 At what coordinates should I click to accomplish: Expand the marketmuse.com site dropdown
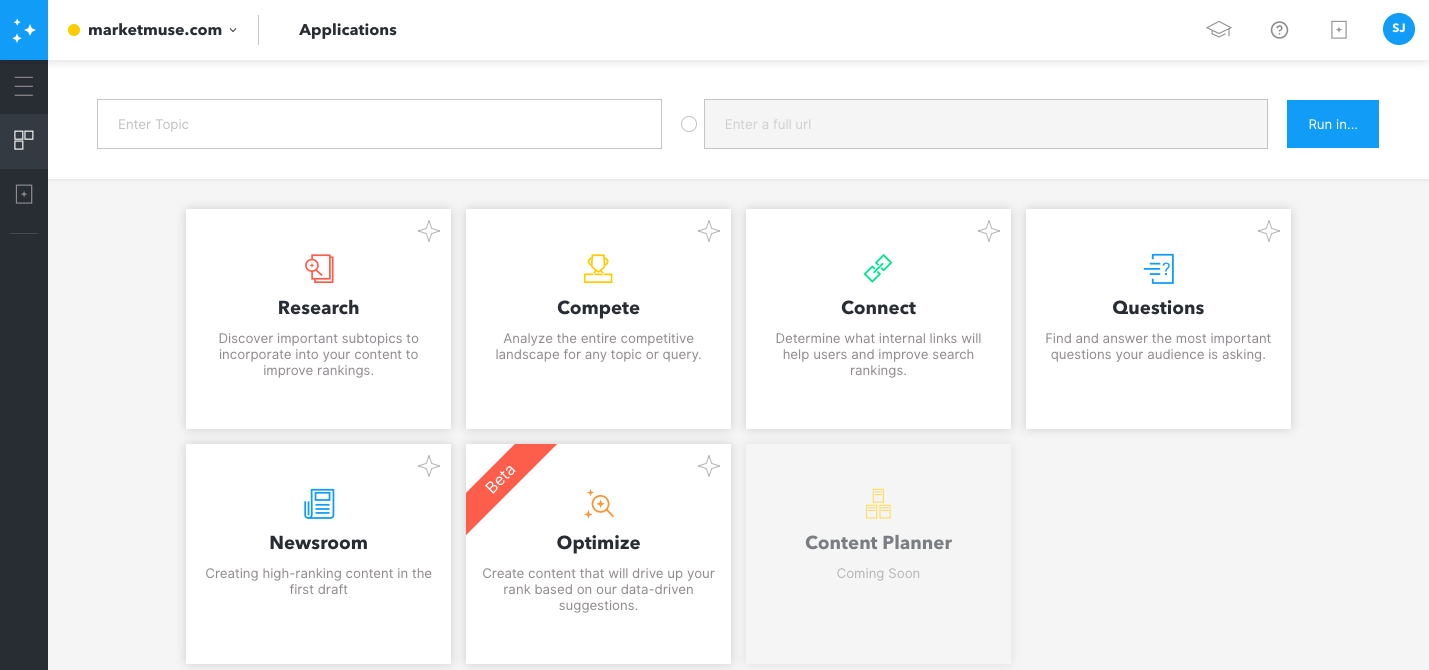233,30
